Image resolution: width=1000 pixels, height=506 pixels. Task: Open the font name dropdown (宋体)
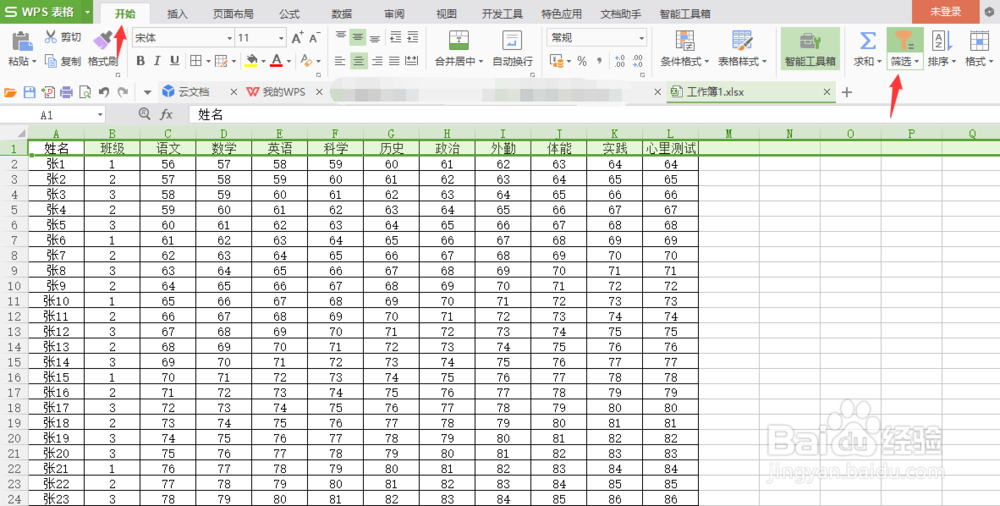[230, 38]
